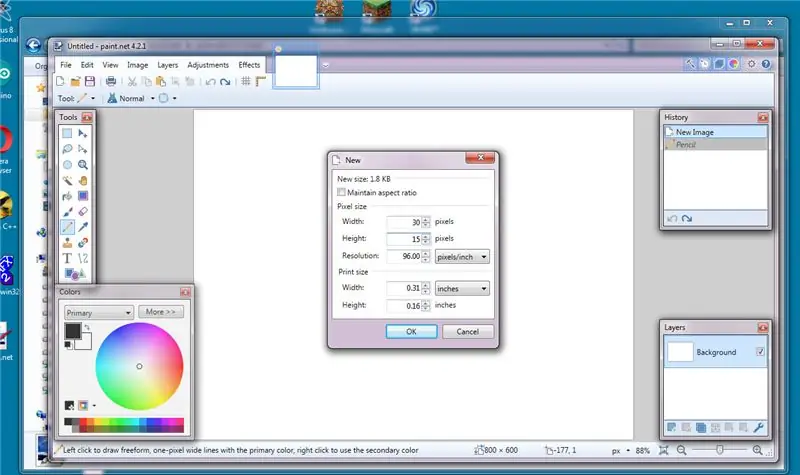Open the View menu
This screenshot has width=800, height=475.
pyautogui.click(x=110, y=65)
